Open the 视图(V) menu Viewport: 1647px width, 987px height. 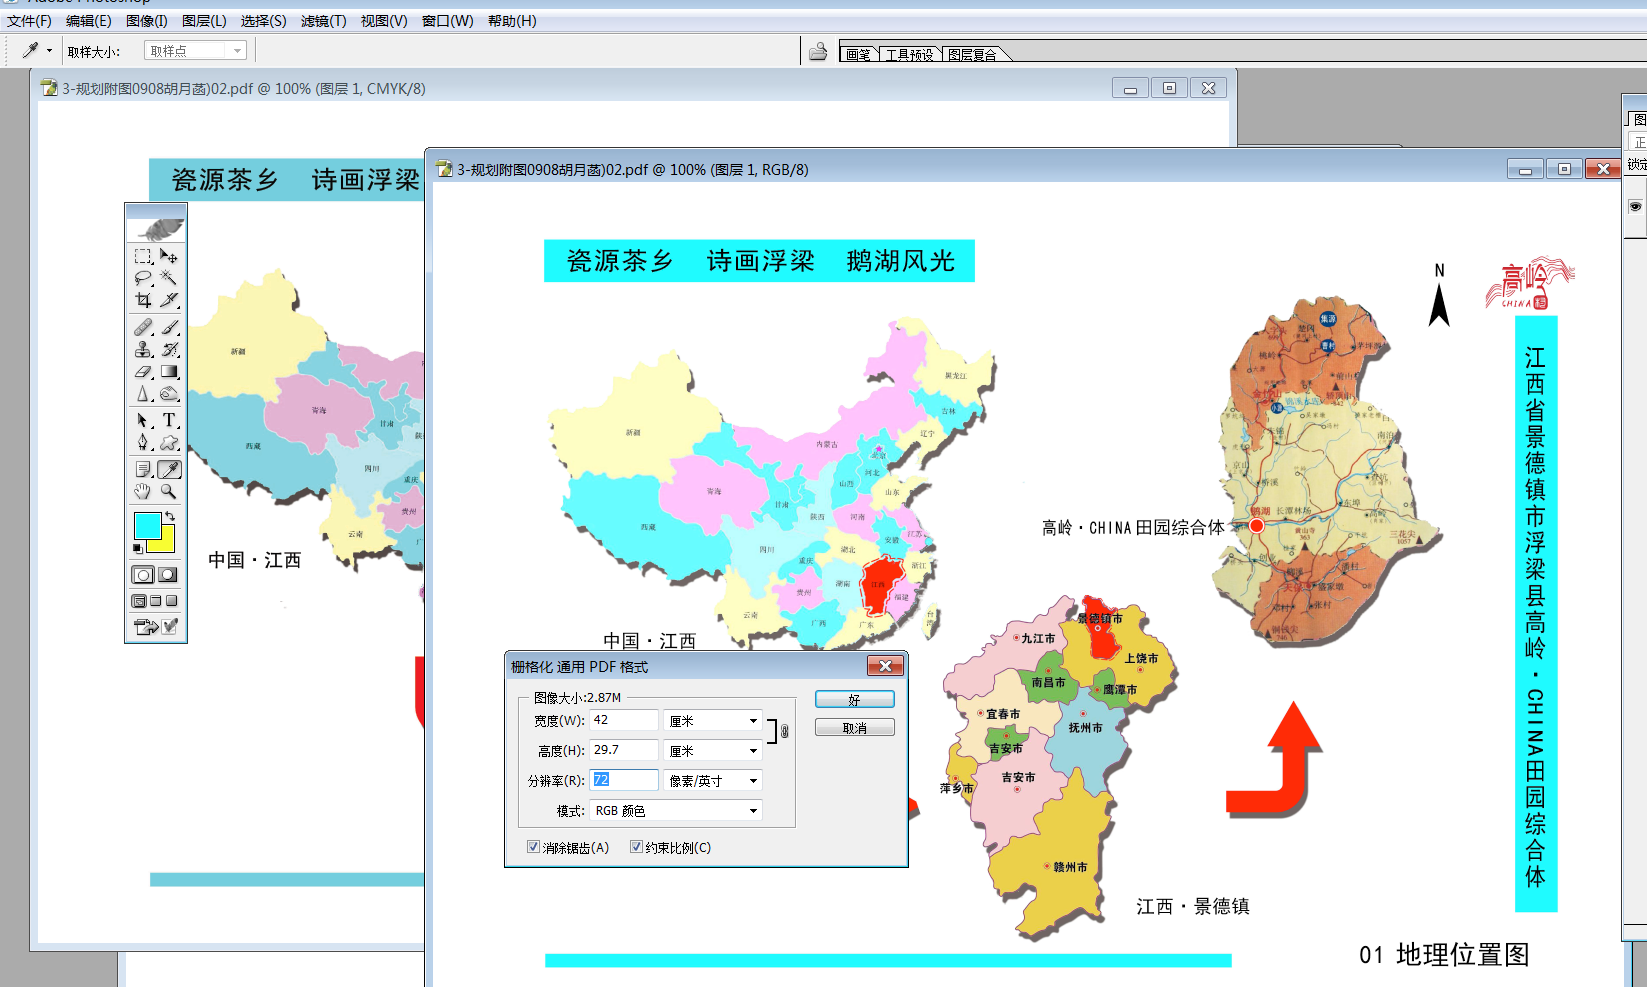click(384, 21)
